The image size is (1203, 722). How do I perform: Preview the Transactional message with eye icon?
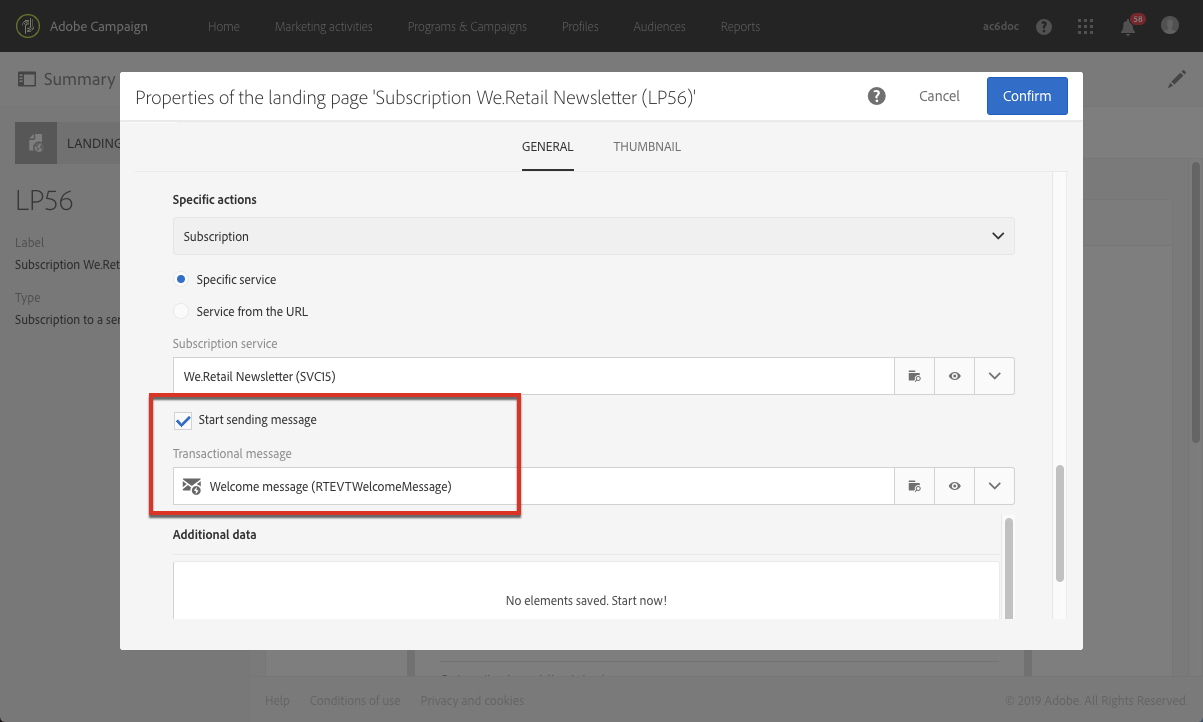[955, 486]
